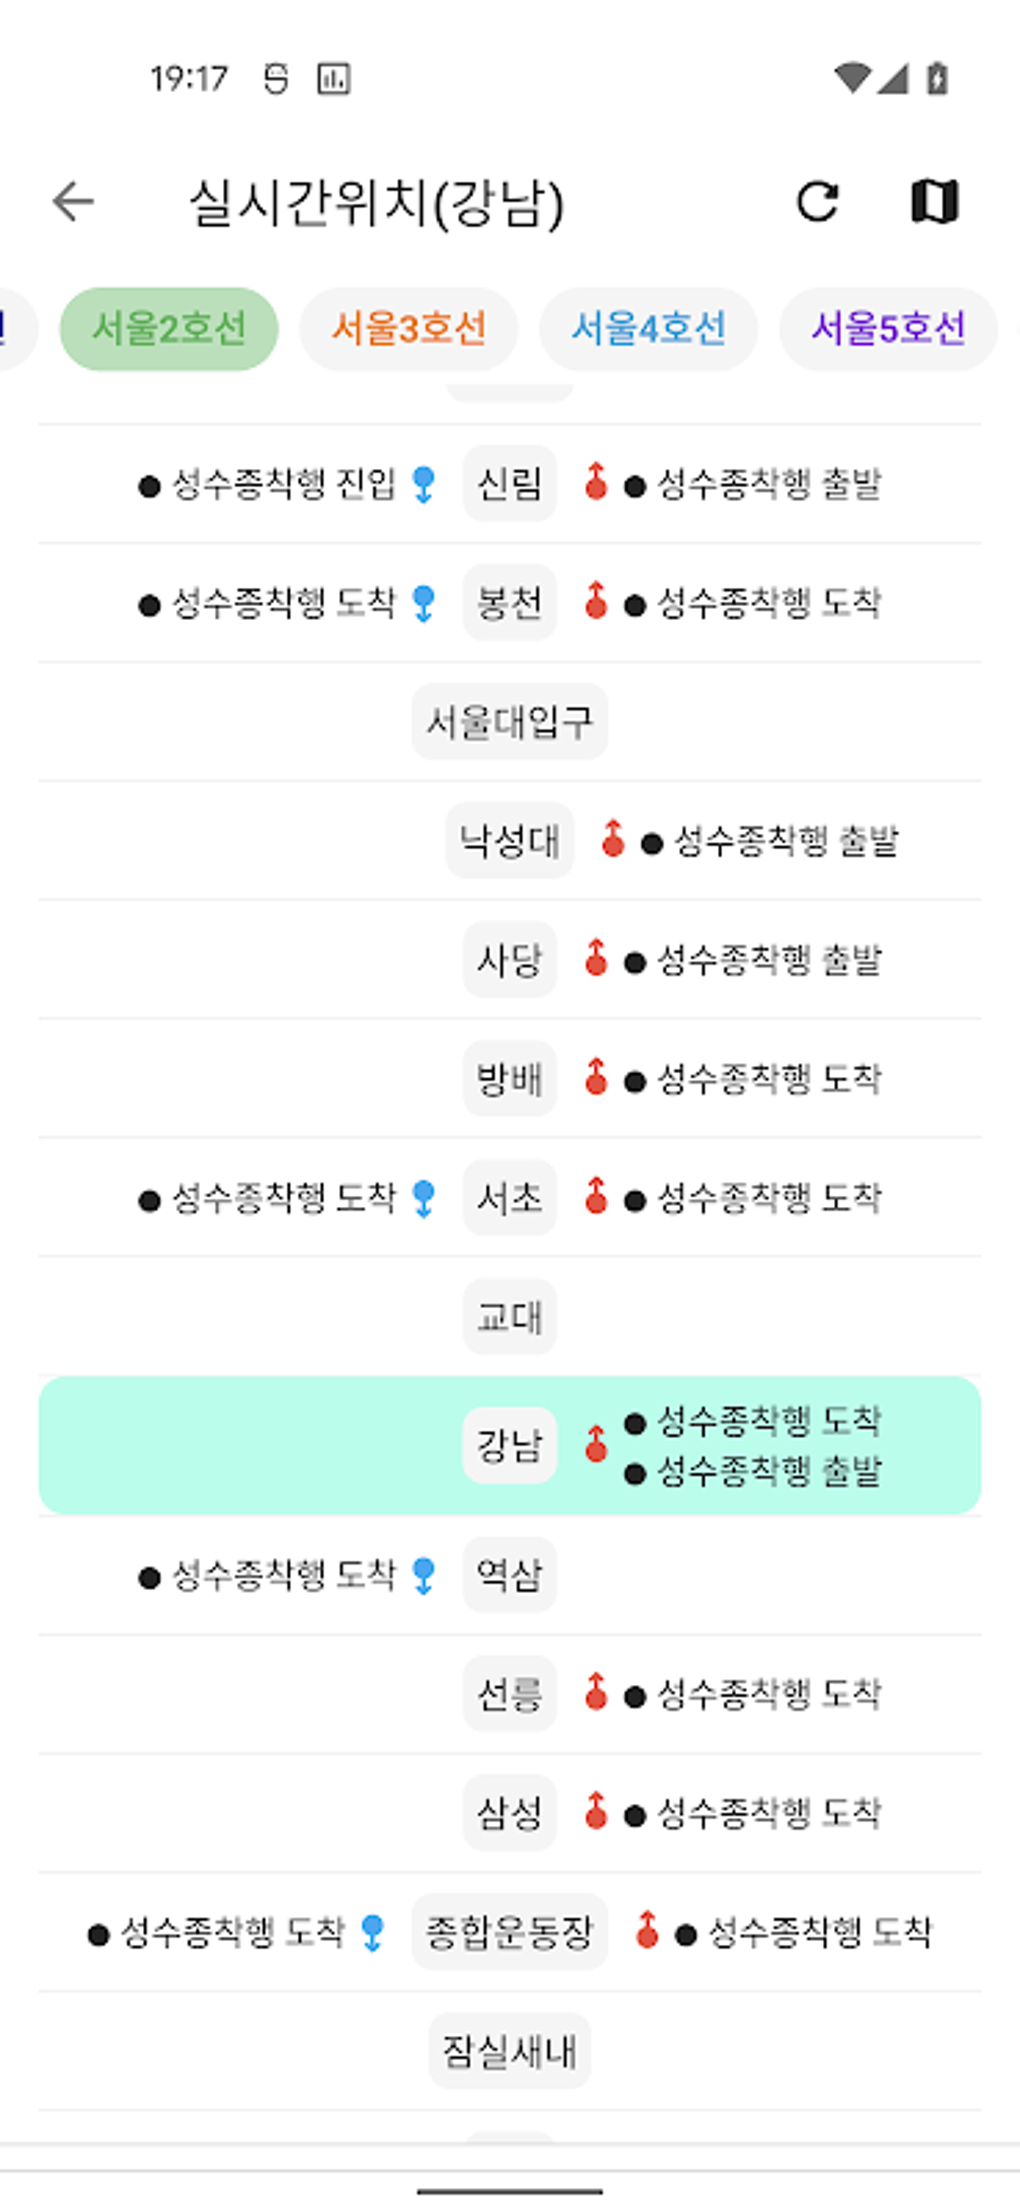The height and width of the screenshot is (2211, 1020).
Task: Tap the battery icon in status bar
Action: 937,78
